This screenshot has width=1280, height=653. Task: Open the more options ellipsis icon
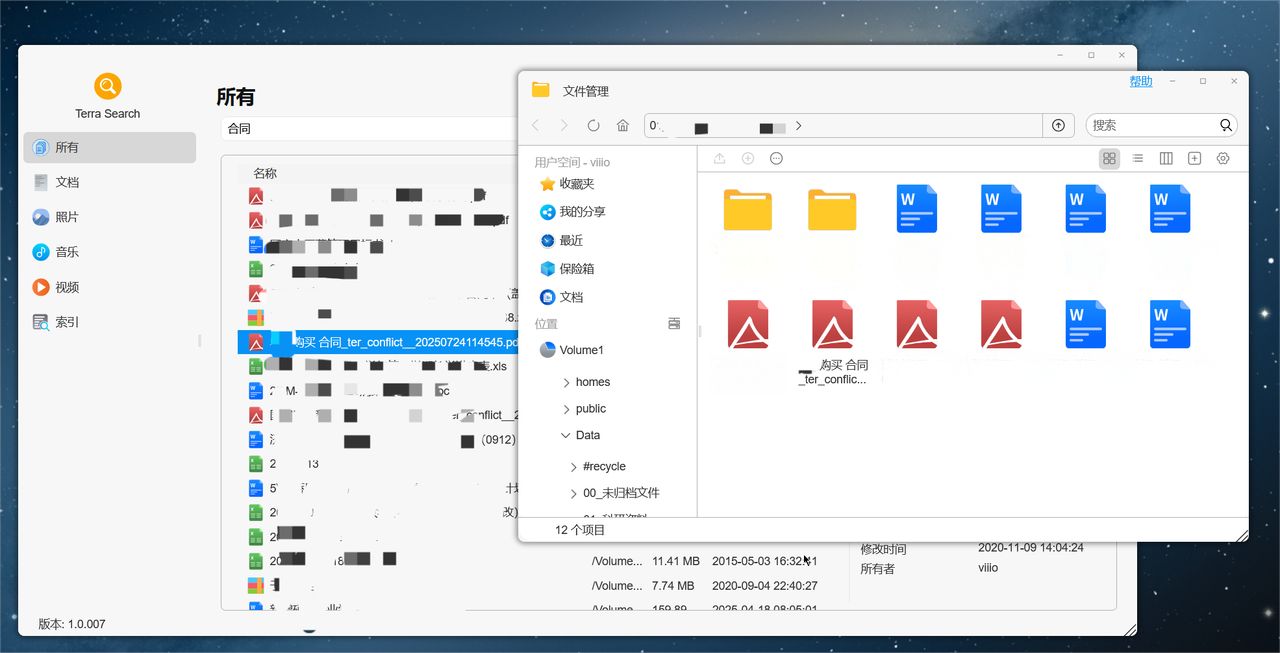click(x=777, y=159)
